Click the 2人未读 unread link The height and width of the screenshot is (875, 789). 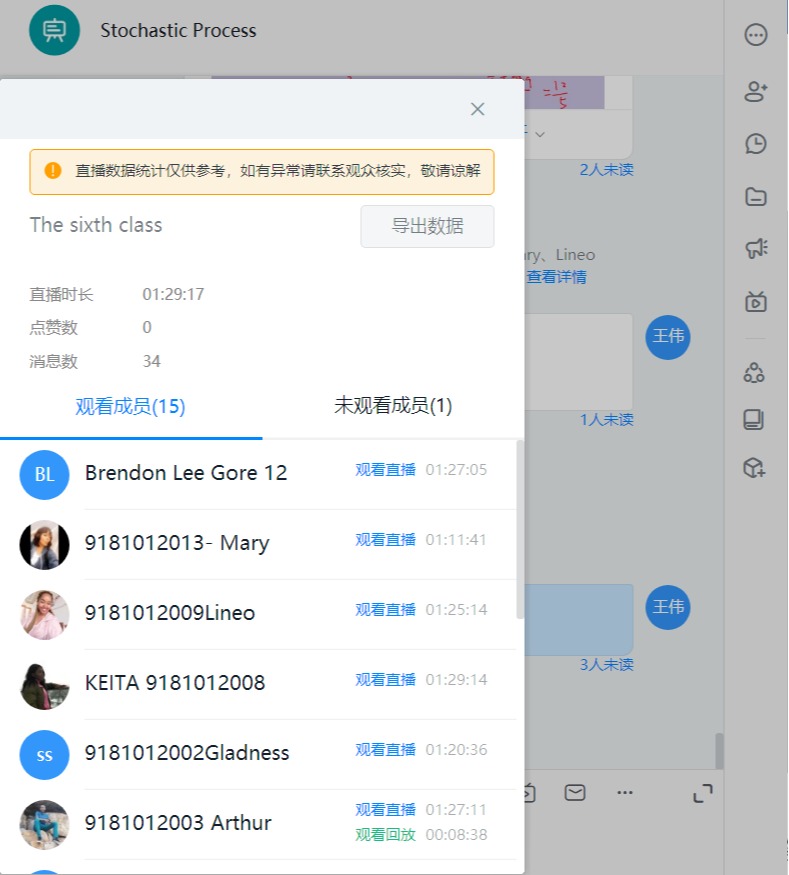[606, 170]
